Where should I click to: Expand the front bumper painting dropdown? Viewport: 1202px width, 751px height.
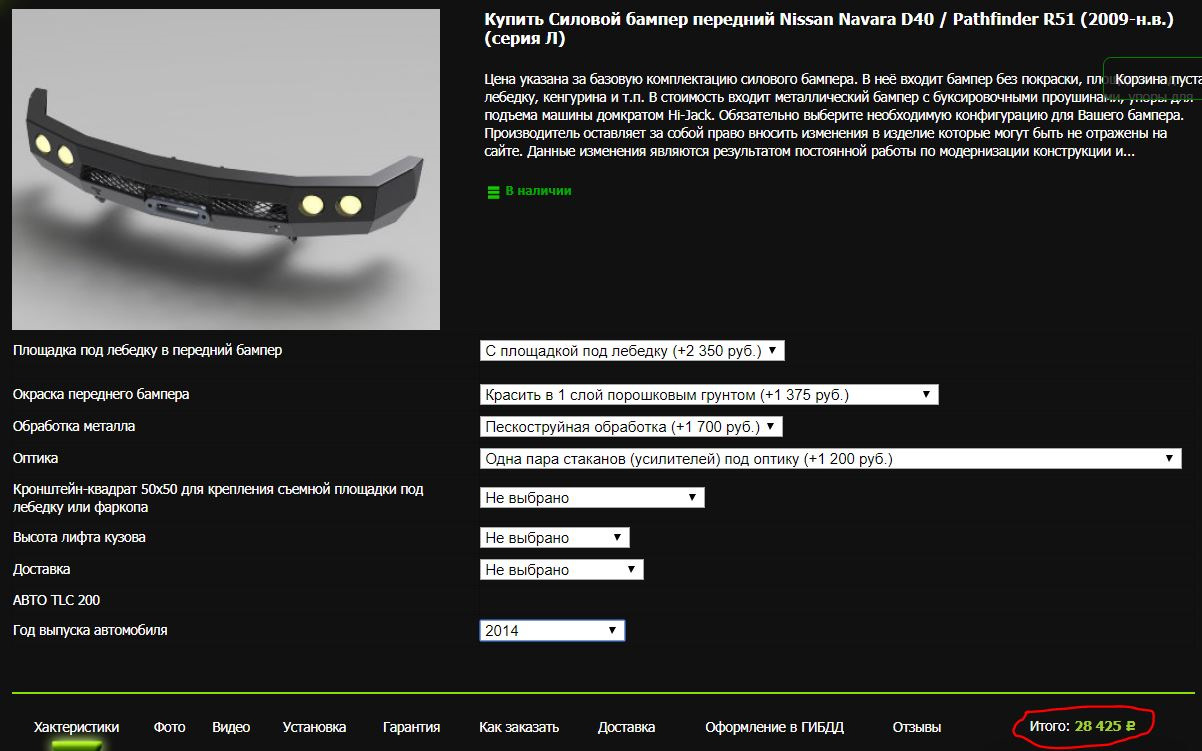pos(709,395)
